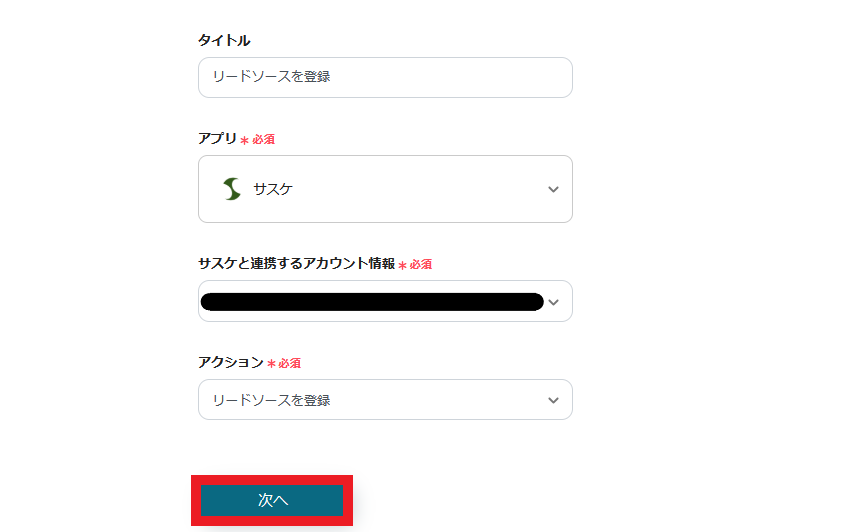Click the リードソースを登録 value in アクション box
This screenshot has height=532, width=867.
coord(271,400)
